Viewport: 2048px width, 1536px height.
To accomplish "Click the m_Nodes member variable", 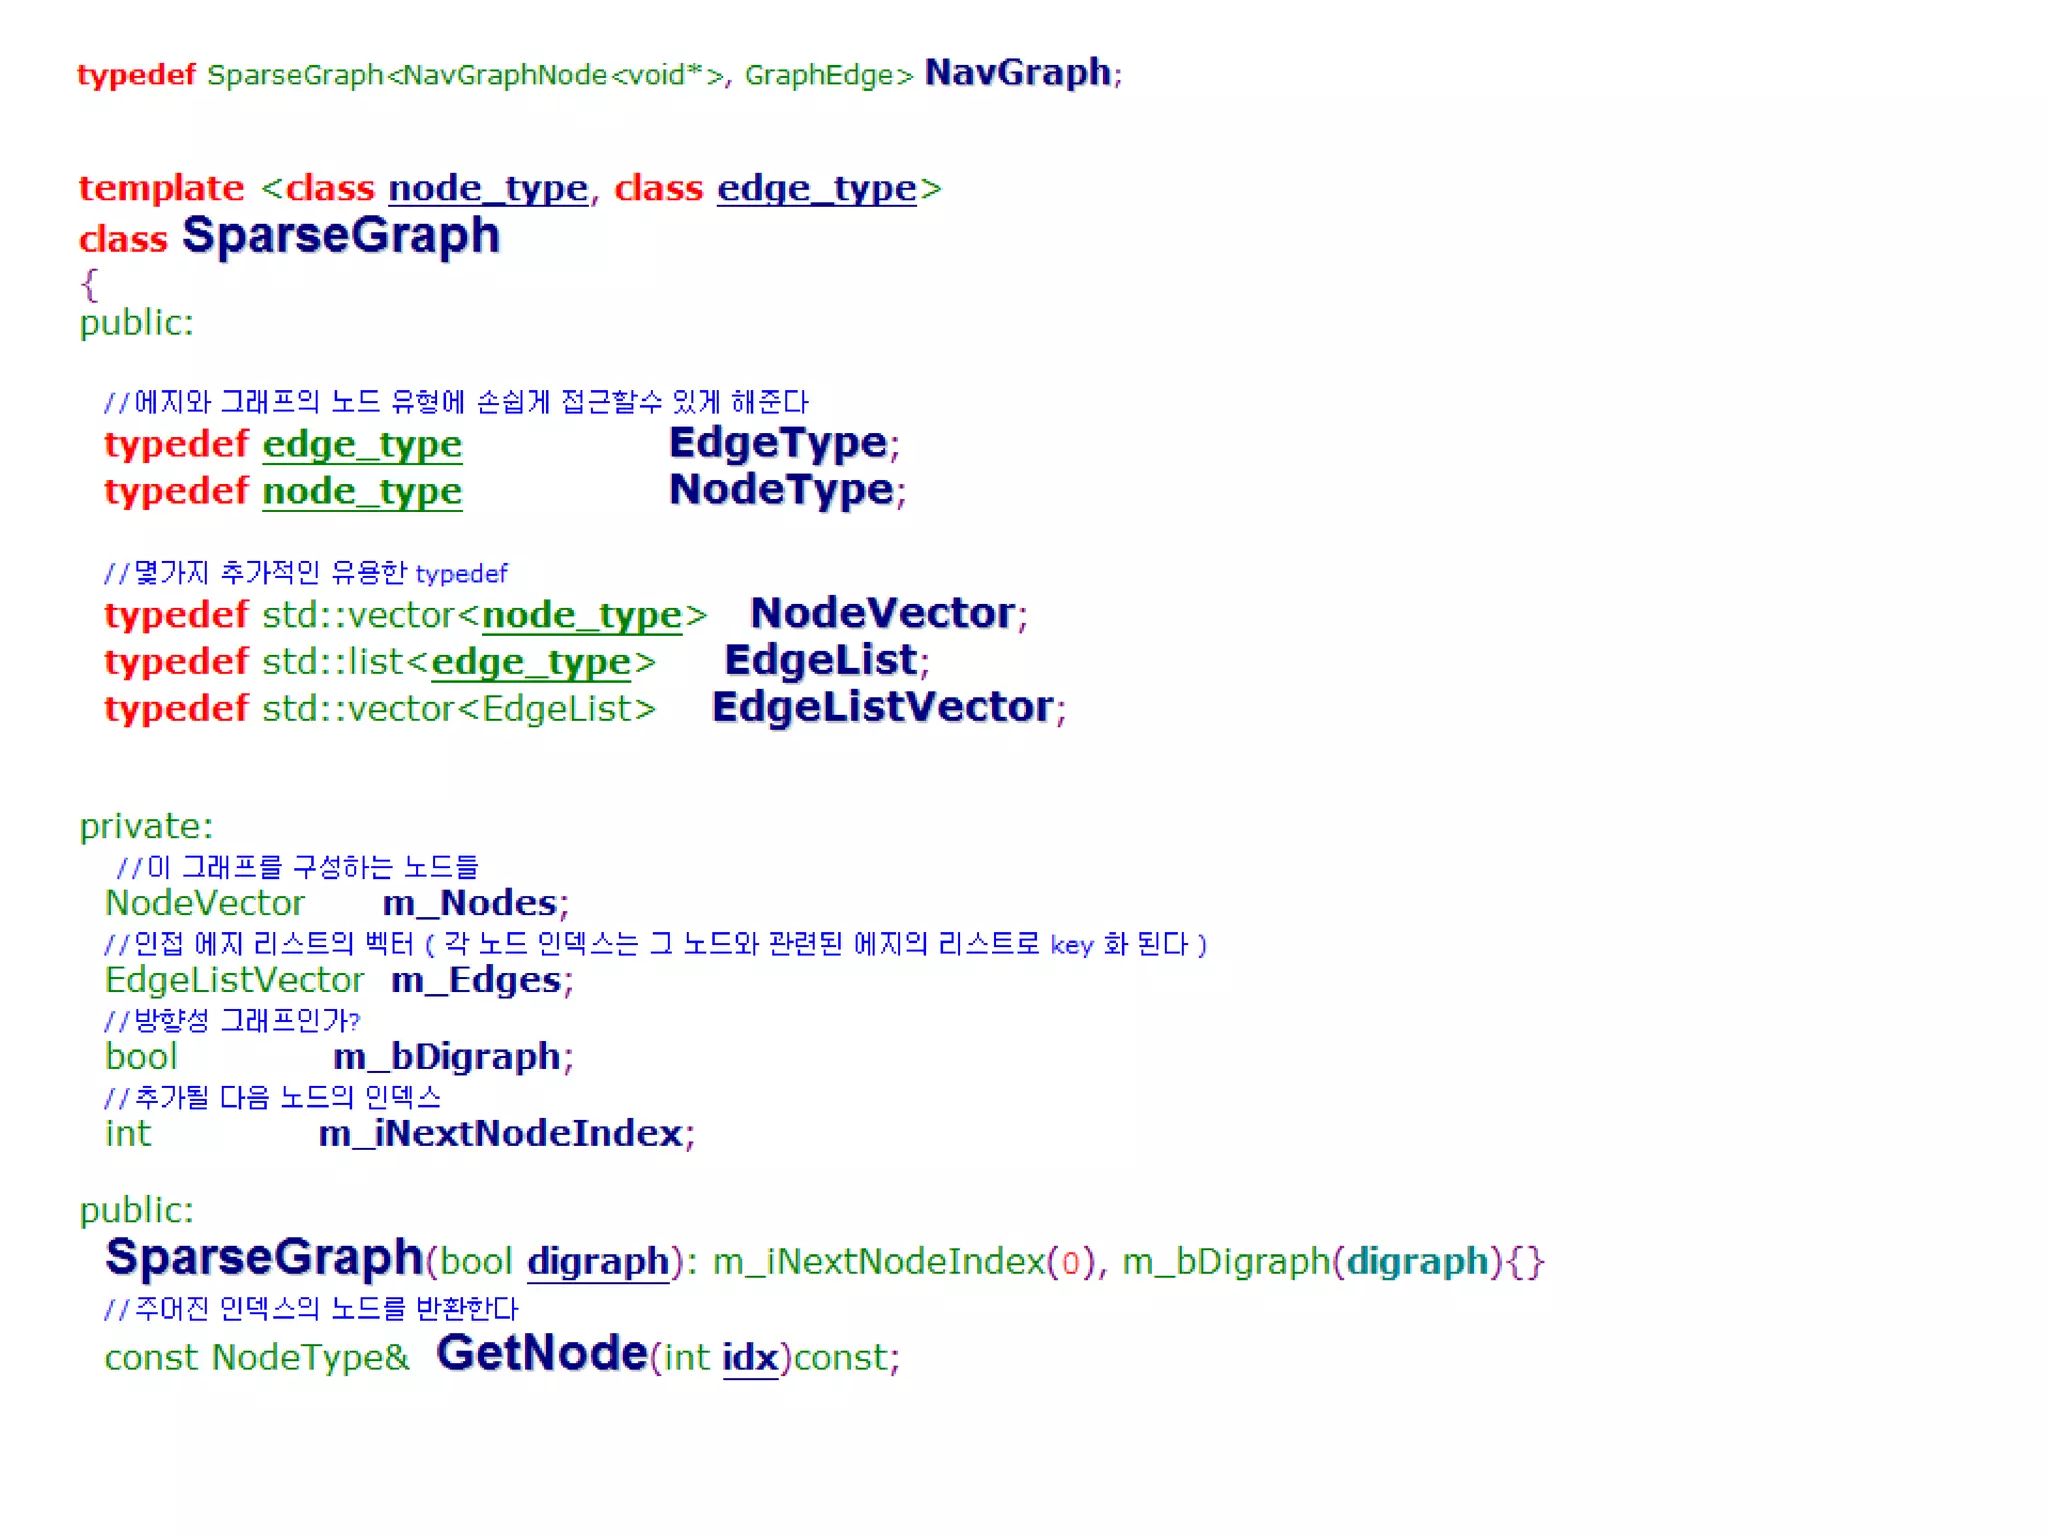I will 469,903.
